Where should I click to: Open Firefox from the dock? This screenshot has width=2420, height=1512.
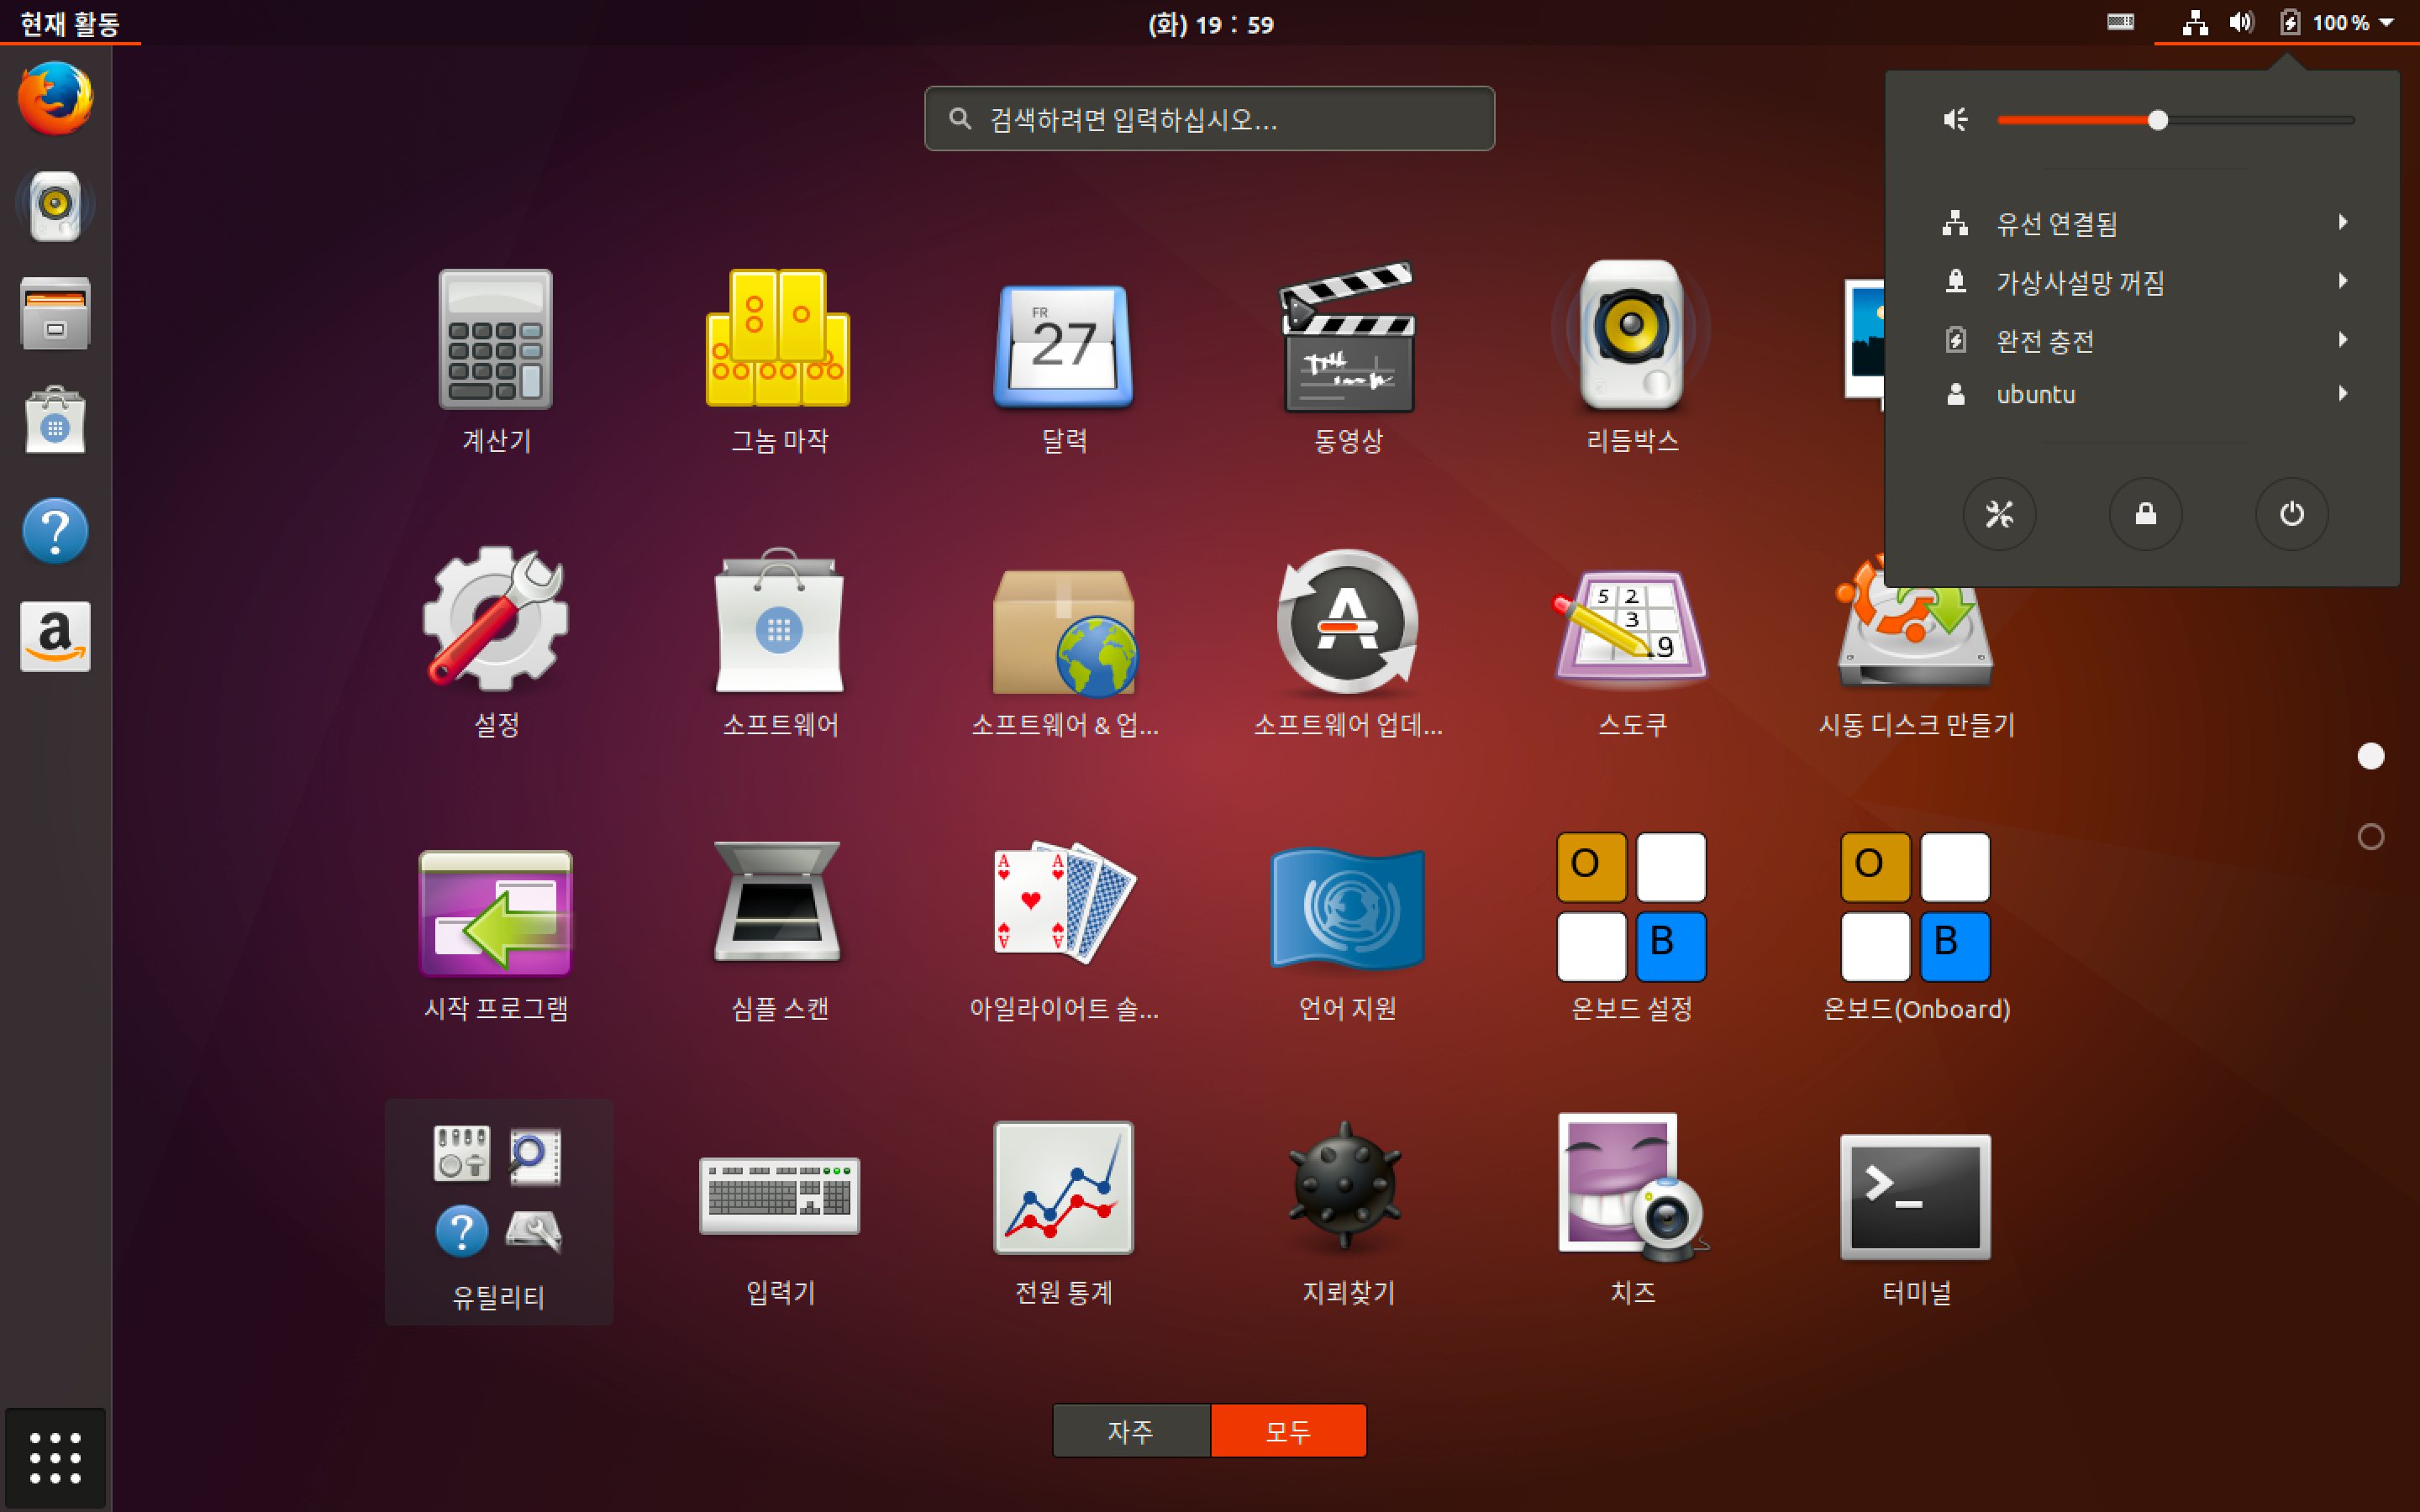[55, 98]
